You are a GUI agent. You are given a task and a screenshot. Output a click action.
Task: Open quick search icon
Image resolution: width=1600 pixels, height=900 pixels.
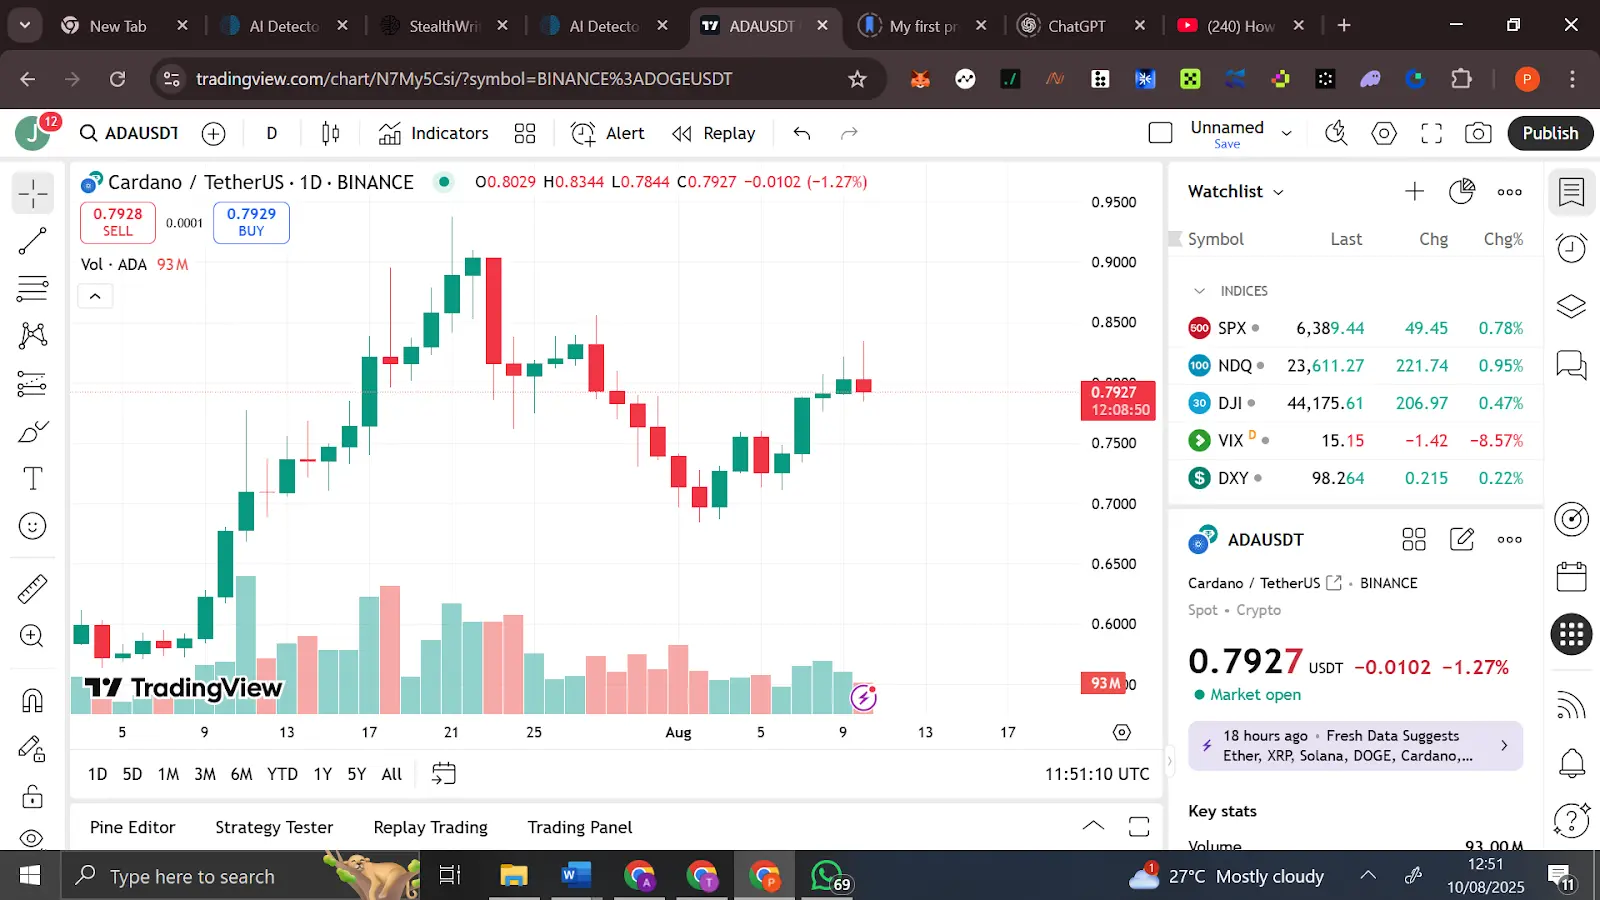pyautogui.click(x=1336, y=133)
